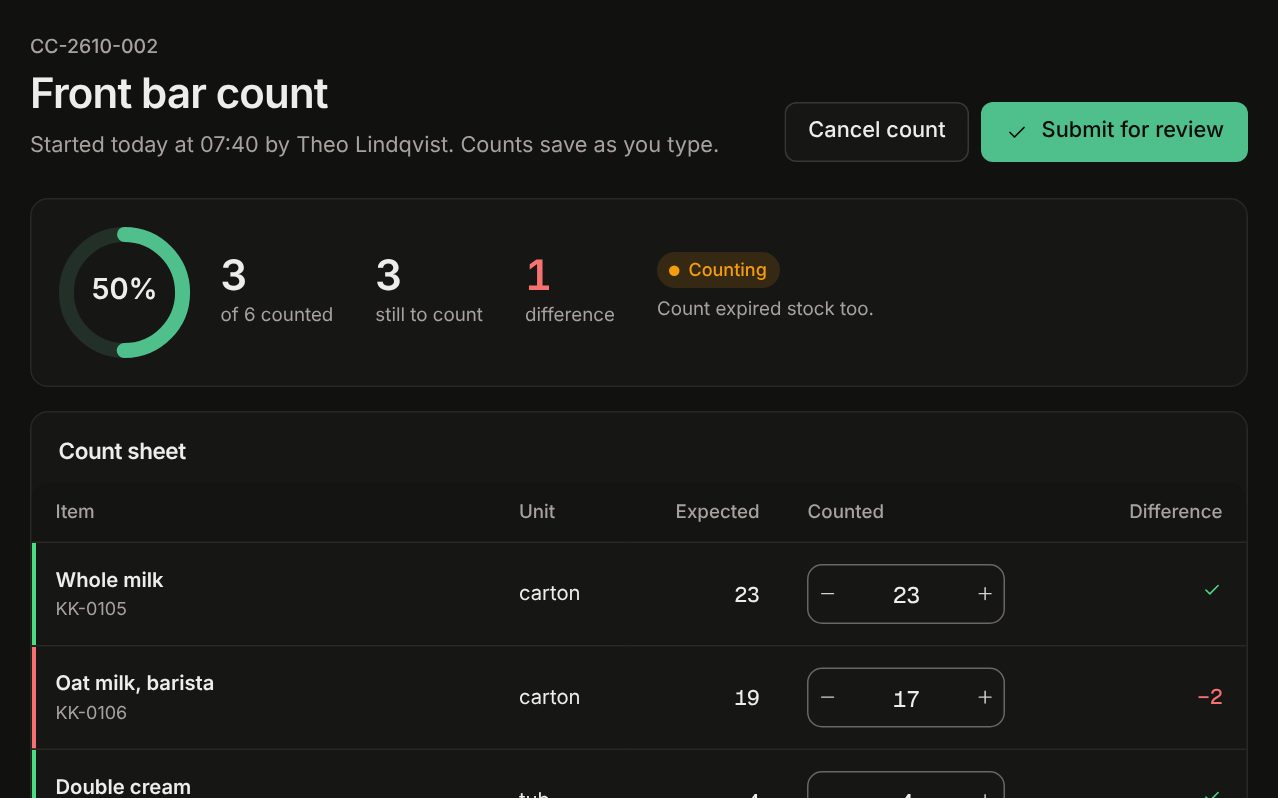Click expected value 19 for Oat milk
1278x798 pixels.
(x=747, y=698)
